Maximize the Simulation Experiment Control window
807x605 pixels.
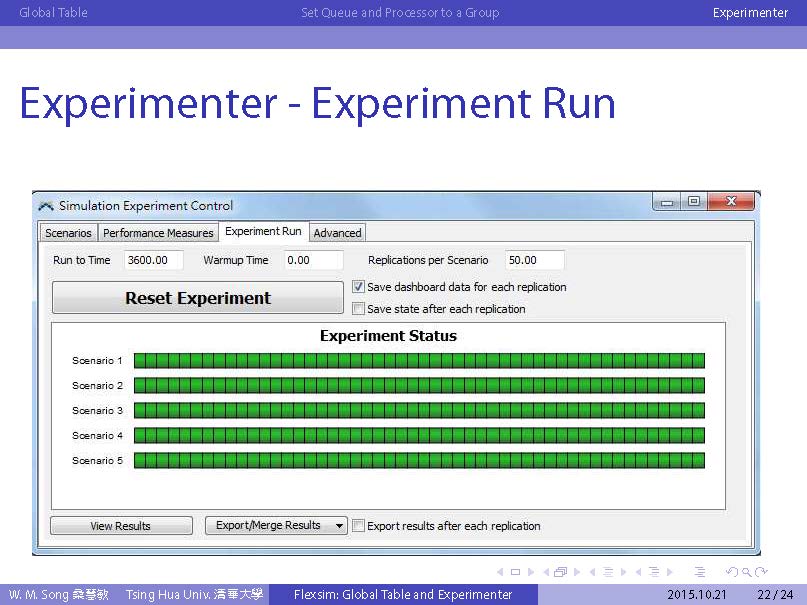[693, 202]
